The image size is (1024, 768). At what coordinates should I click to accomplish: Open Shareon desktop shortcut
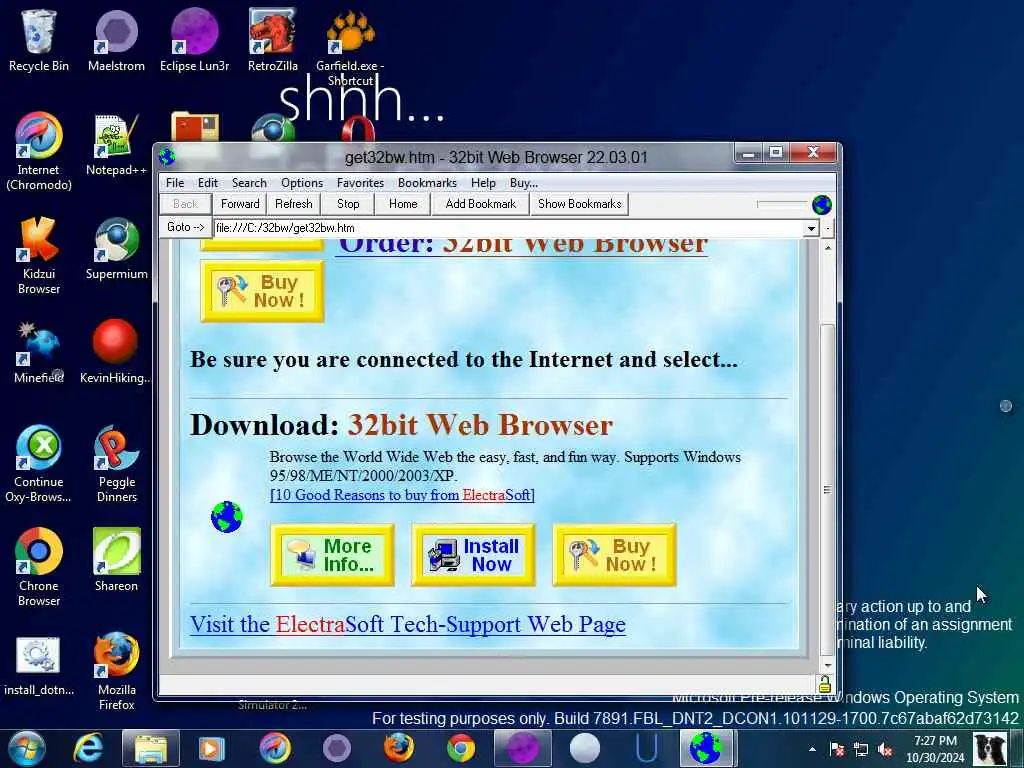tap(116, 561)
